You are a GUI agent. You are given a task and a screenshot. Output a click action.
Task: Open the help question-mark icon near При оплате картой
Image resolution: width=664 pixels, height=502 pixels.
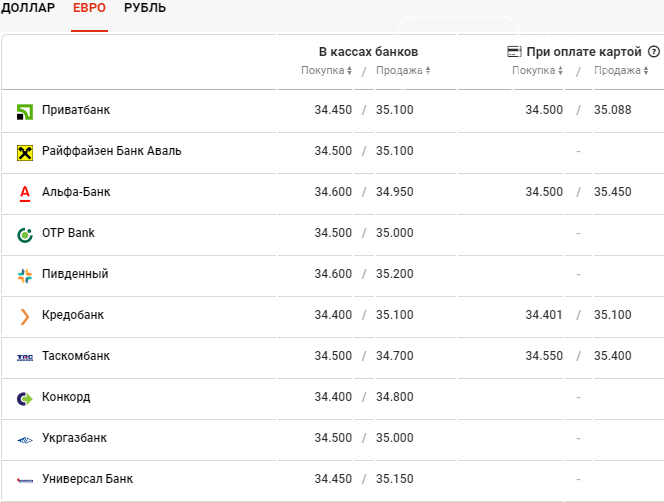654,52
